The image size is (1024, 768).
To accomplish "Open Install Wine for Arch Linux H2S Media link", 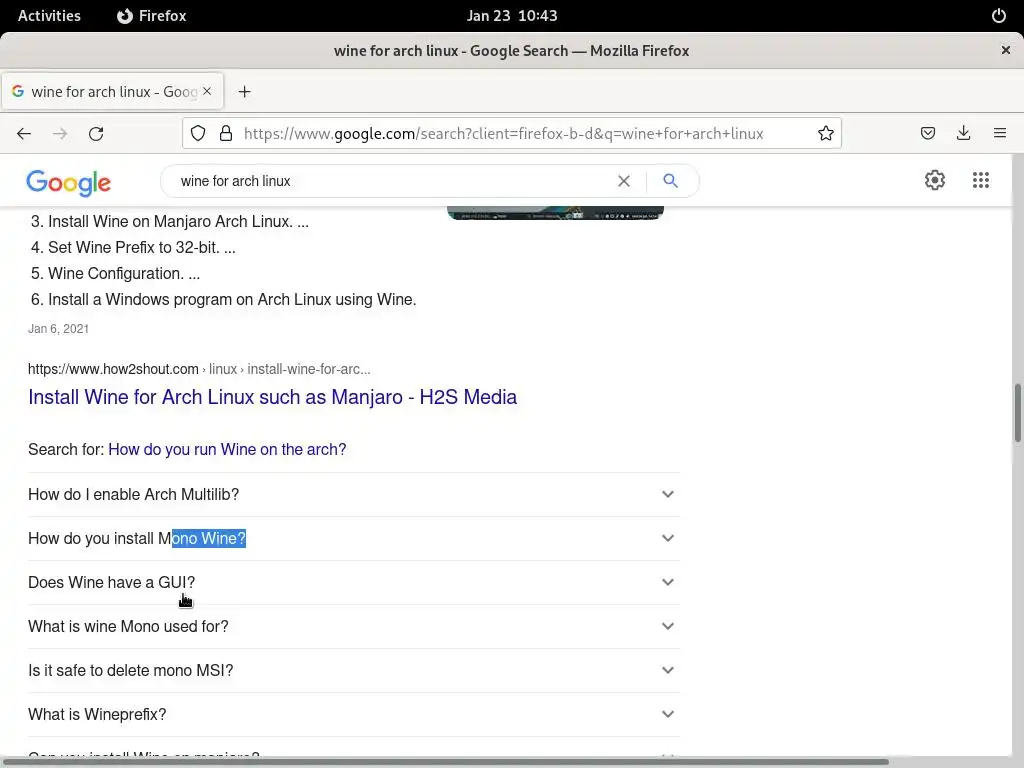I will point(272,397).
